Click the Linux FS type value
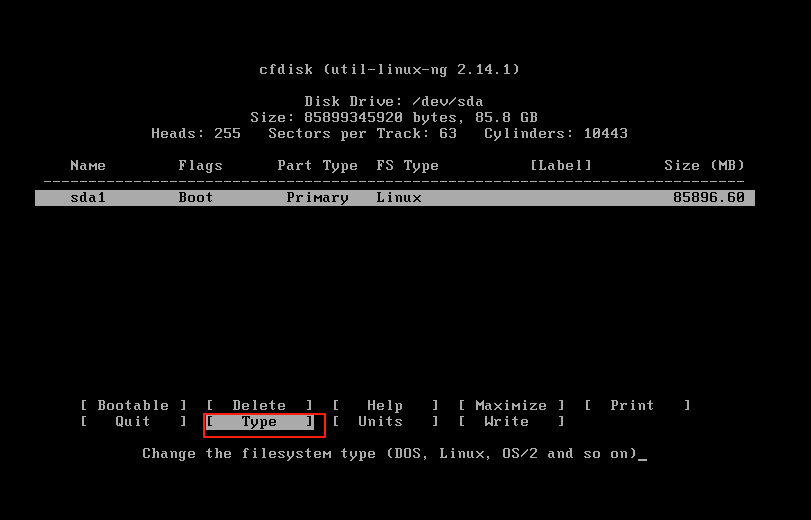Viewport: 811px width, 520px height. pos(399,198)
